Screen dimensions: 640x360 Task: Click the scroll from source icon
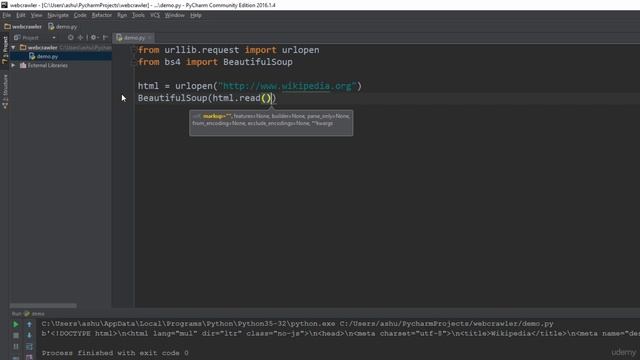pyautogui.click(x=71, y=38)
